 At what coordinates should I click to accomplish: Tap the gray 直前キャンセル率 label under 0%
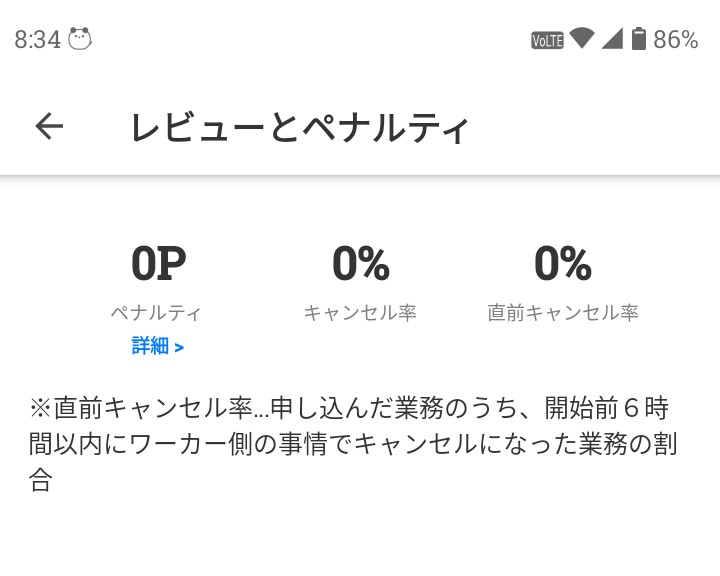[x=562, y=313]
